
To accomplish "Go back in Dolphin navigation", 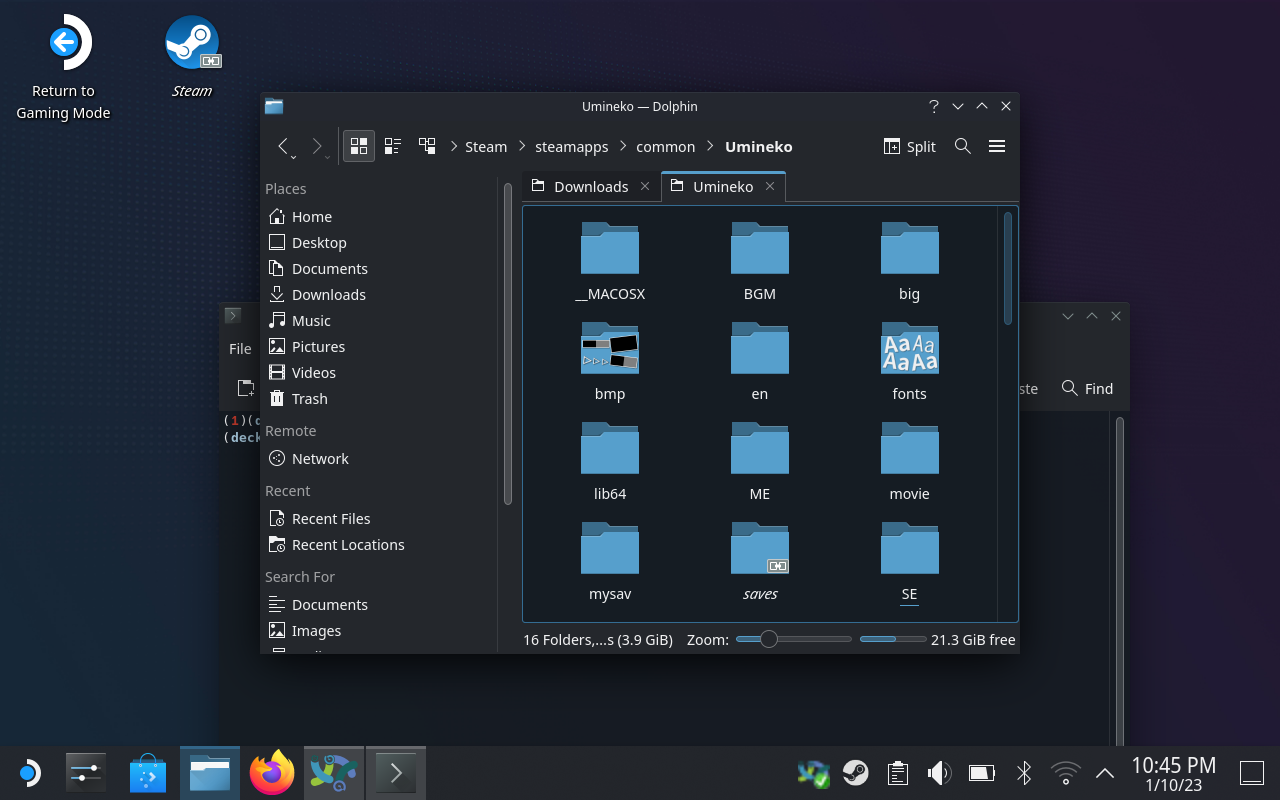I will (285, 147).
